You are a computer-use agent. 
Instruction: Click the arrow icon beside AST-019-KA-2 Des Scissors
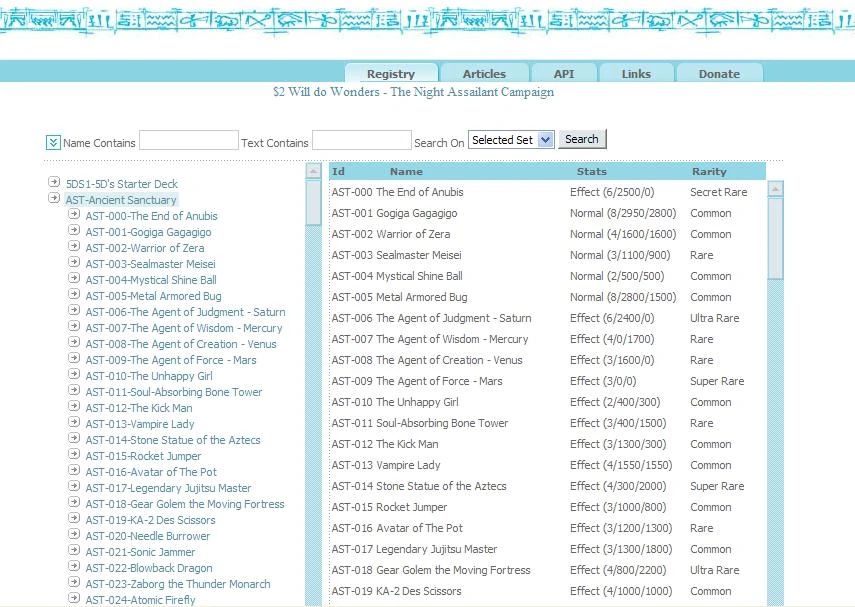pyautogui.click(x=74, y=518)
